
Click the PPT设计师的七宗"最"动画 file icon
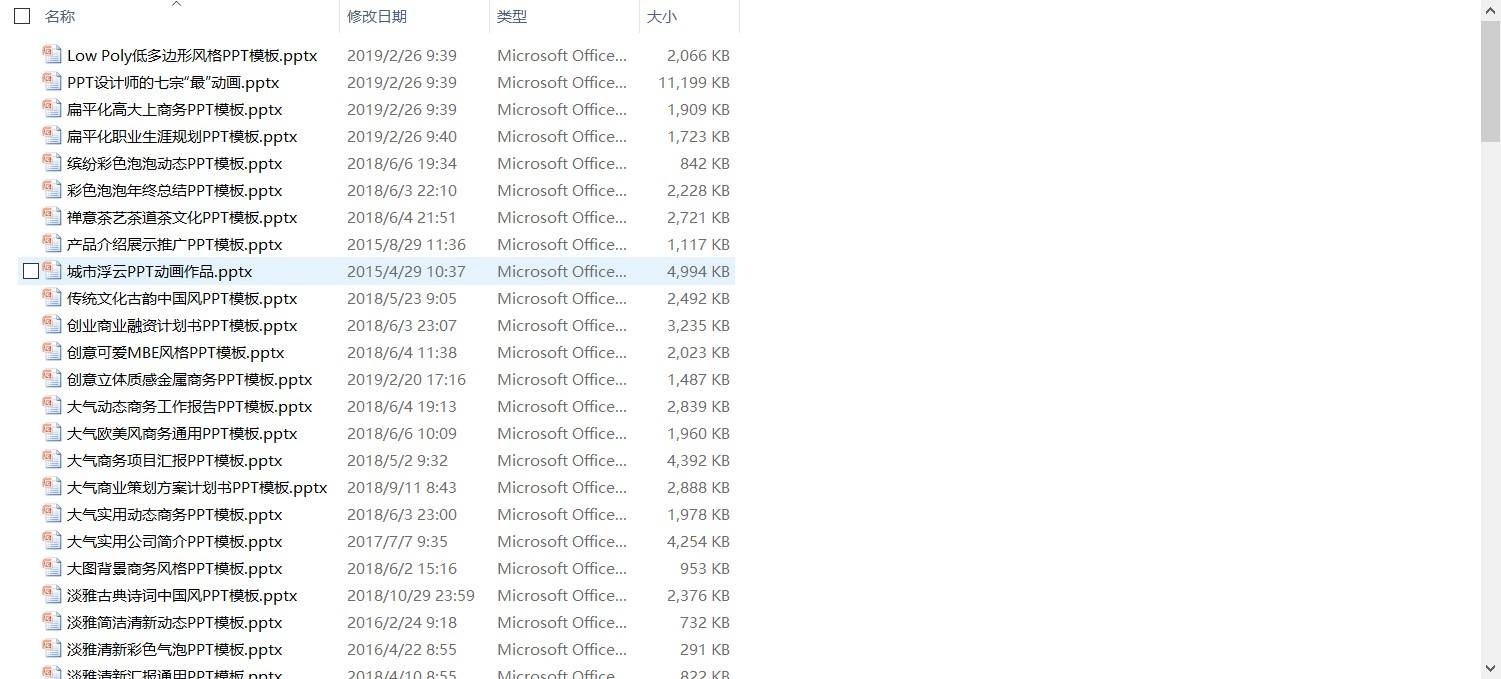[52, 82]
